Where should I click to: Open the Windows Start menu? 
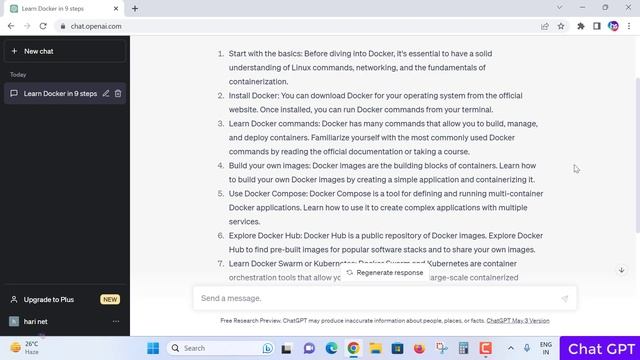(x=153, y=348)
